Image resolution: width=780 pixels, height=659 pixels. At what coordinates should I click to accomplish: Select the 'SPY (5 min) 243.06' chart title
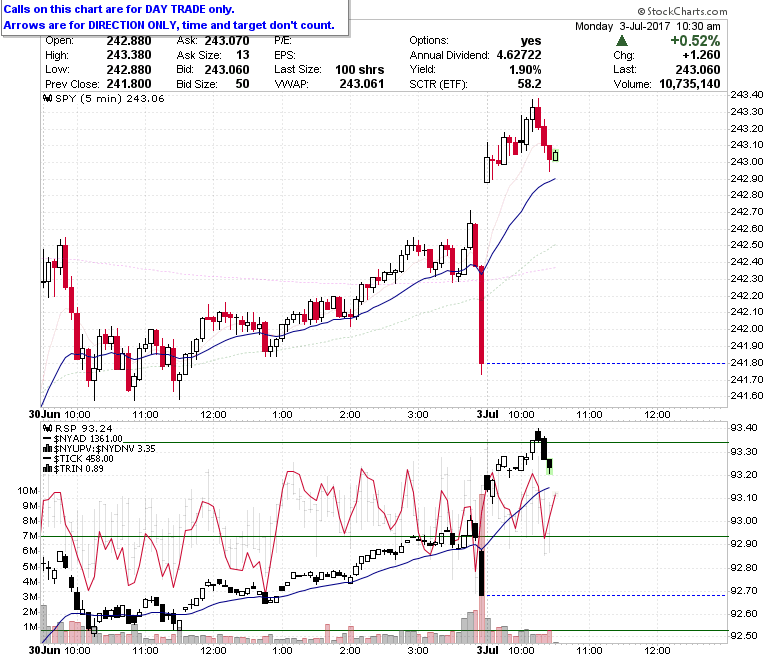point(110,98)
